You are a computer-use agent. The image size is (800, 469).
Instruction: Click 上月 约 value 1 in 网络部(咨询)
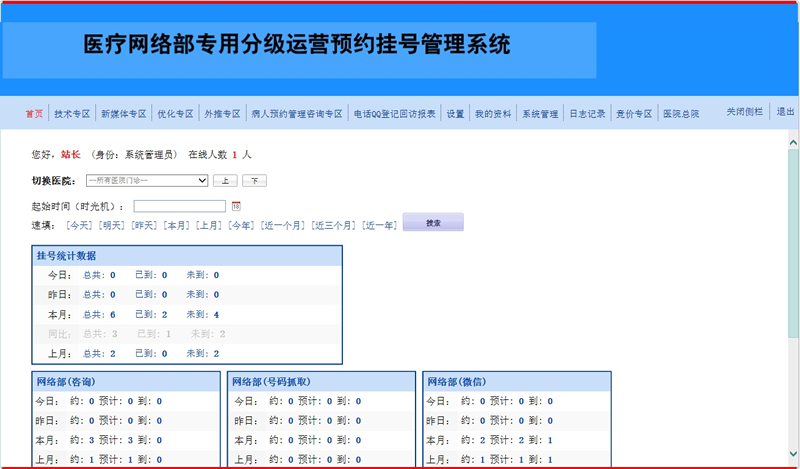(92, 460)
